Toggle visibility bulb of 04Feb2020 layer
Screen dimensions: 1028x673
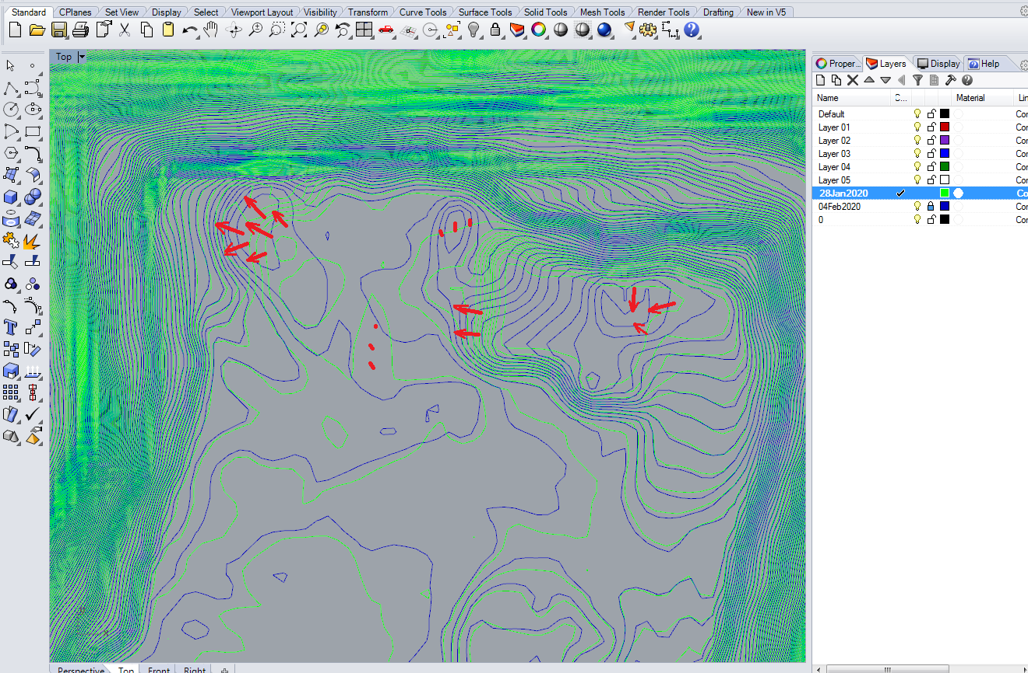point(917,206)
